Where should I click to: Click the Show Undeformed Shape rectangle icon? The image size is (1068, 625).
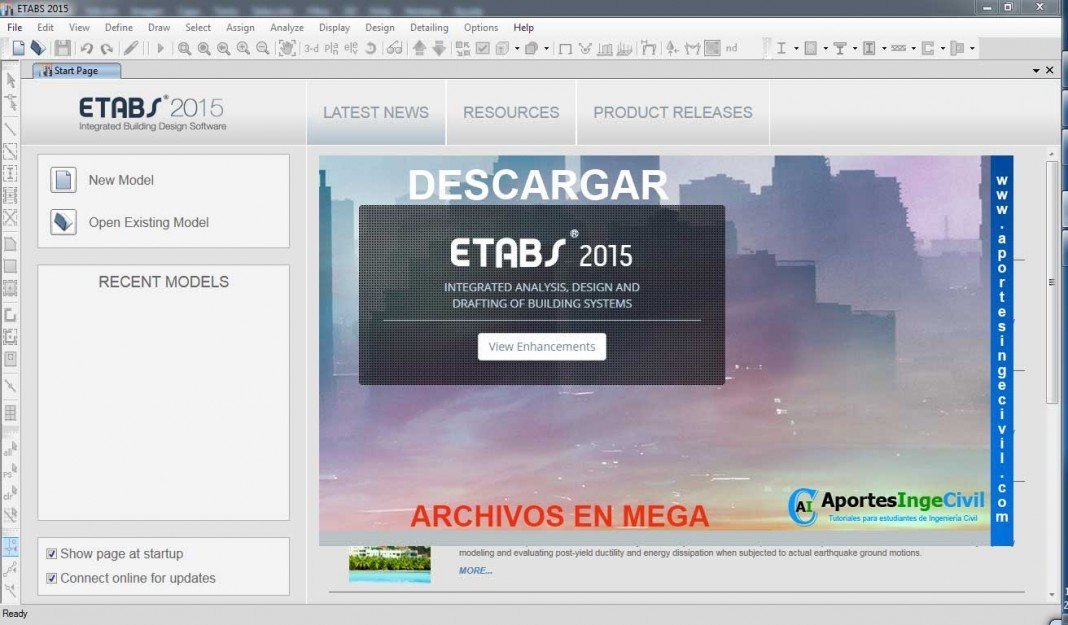(x=565, y=48)
